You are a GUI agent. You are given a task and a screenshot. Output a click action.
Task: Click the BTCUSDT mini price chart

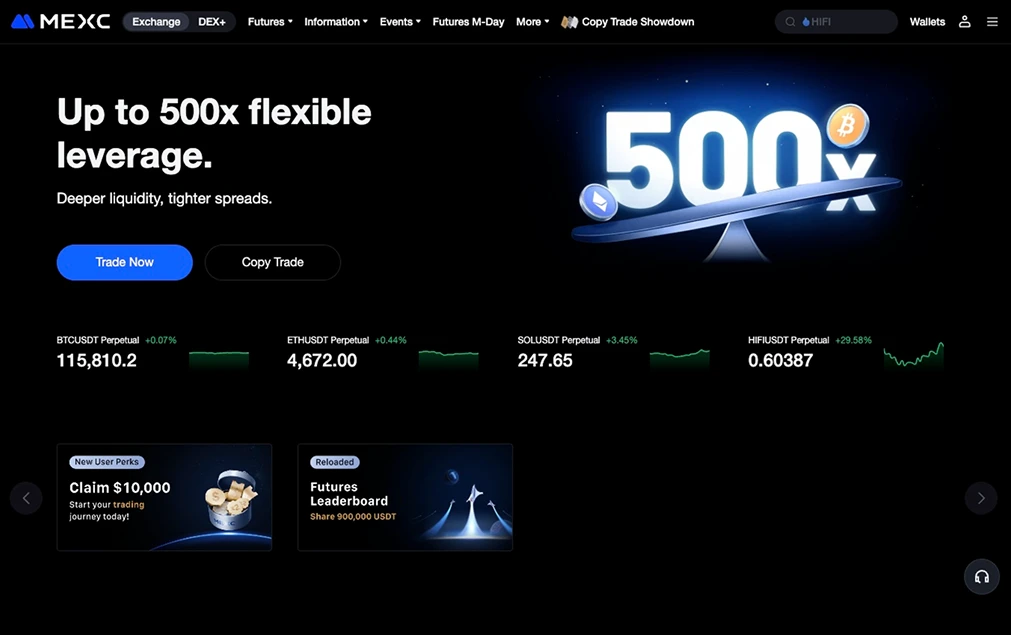pos(219,359)
